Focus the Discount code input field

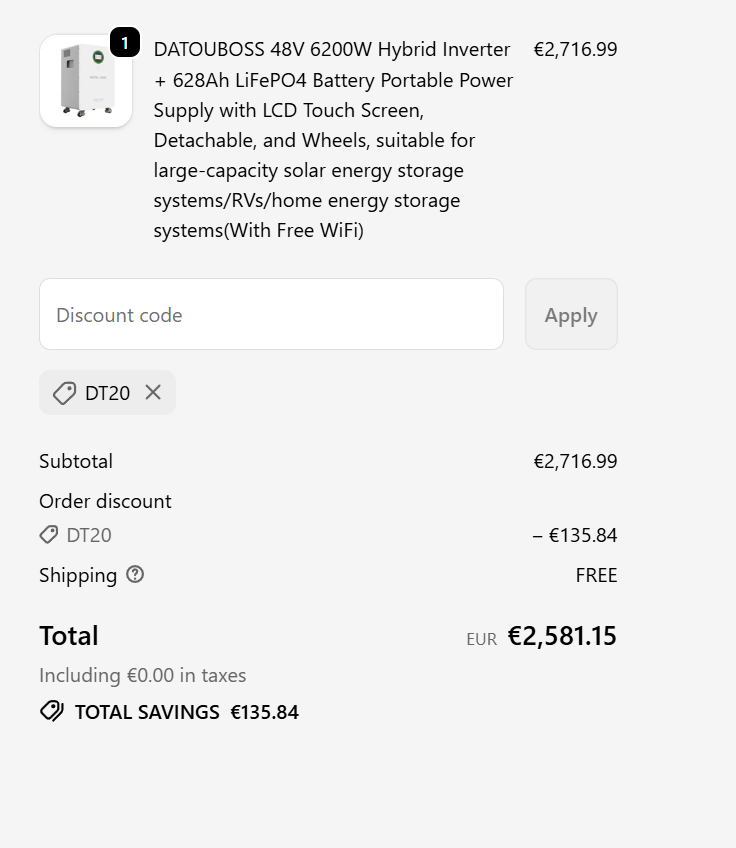click(x=271, y=315)
